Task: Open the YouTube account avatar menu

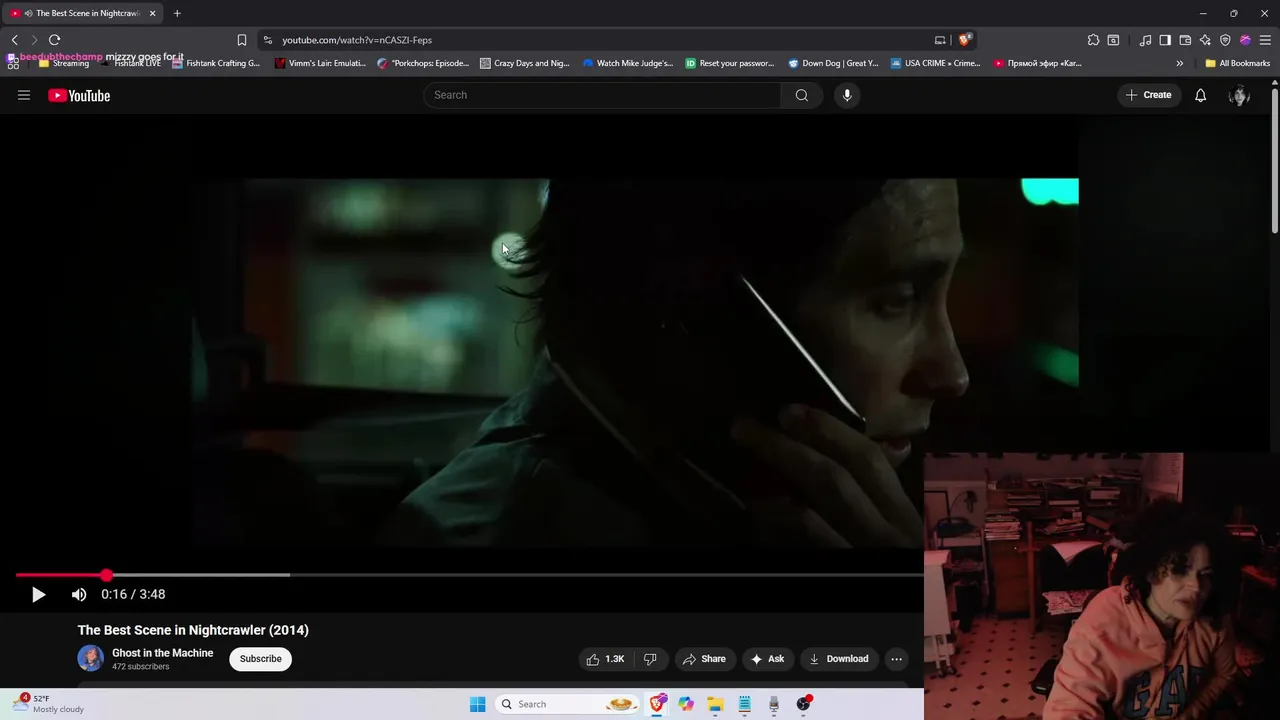Action: pos(1239,95)
